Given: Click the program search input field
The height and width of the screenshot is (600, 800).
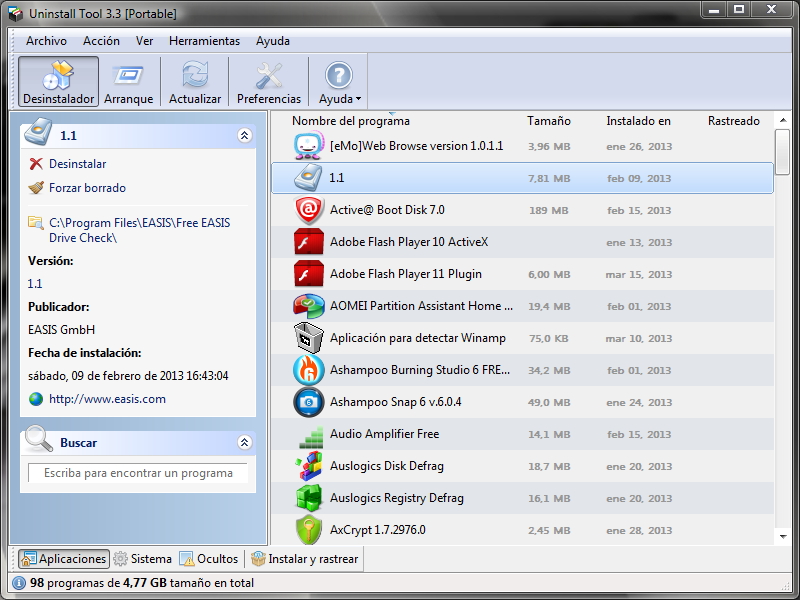Looking at the screenshot, I should pyautogui.click(x=138, y=473).
